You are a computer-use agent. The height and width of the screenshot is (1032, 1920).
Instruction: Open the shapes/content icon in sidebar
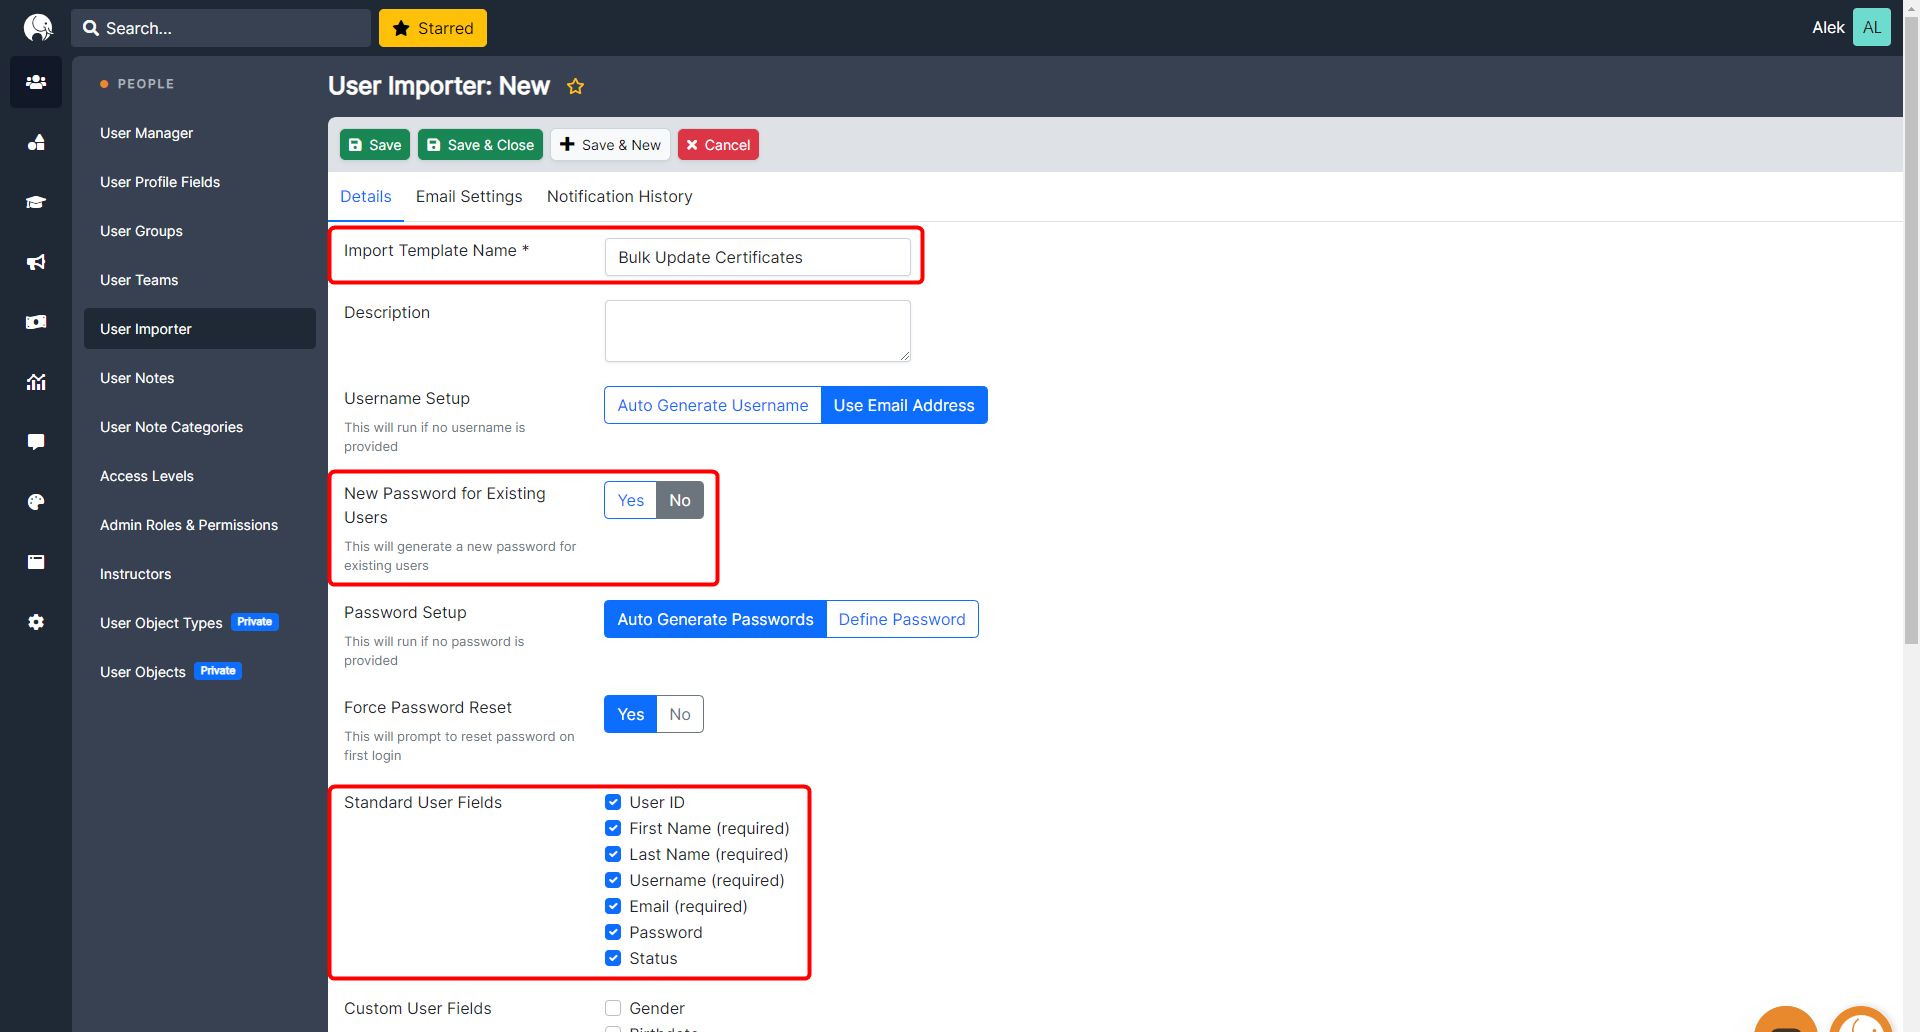(x=36, y=142)
